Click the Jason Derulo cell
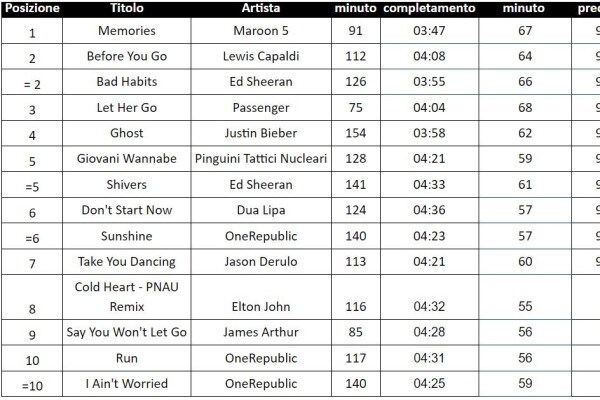This screenshot has width=600, height=400. click(260, 262)
